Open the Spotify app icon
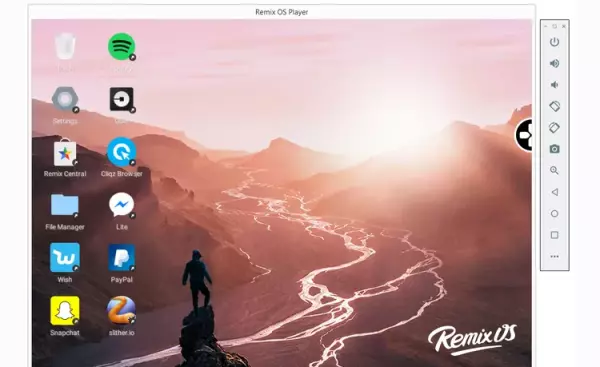Viewport: 600px width, 367px height. point(122,47)
